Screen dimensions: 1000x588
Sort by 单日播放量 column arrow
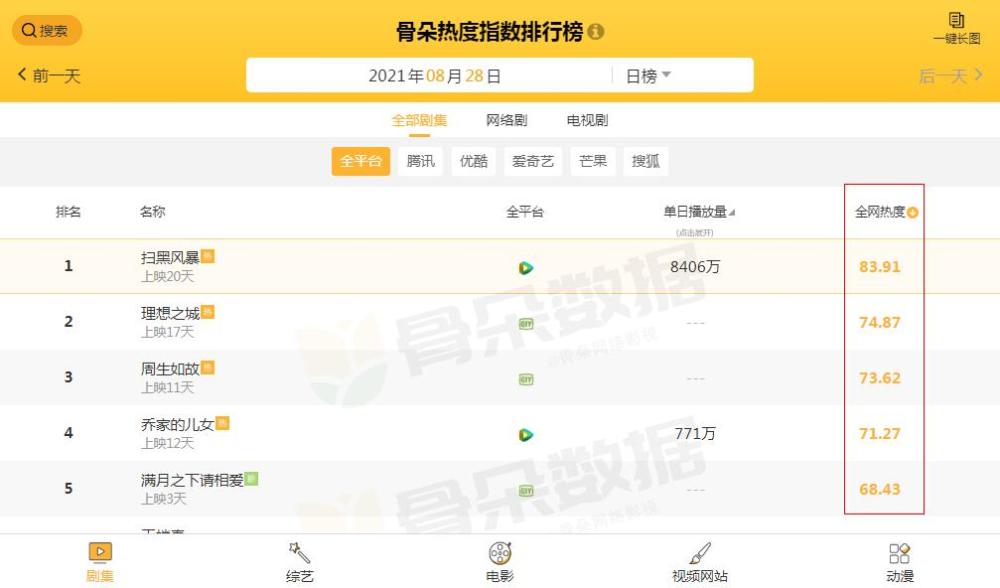[732, 213]
